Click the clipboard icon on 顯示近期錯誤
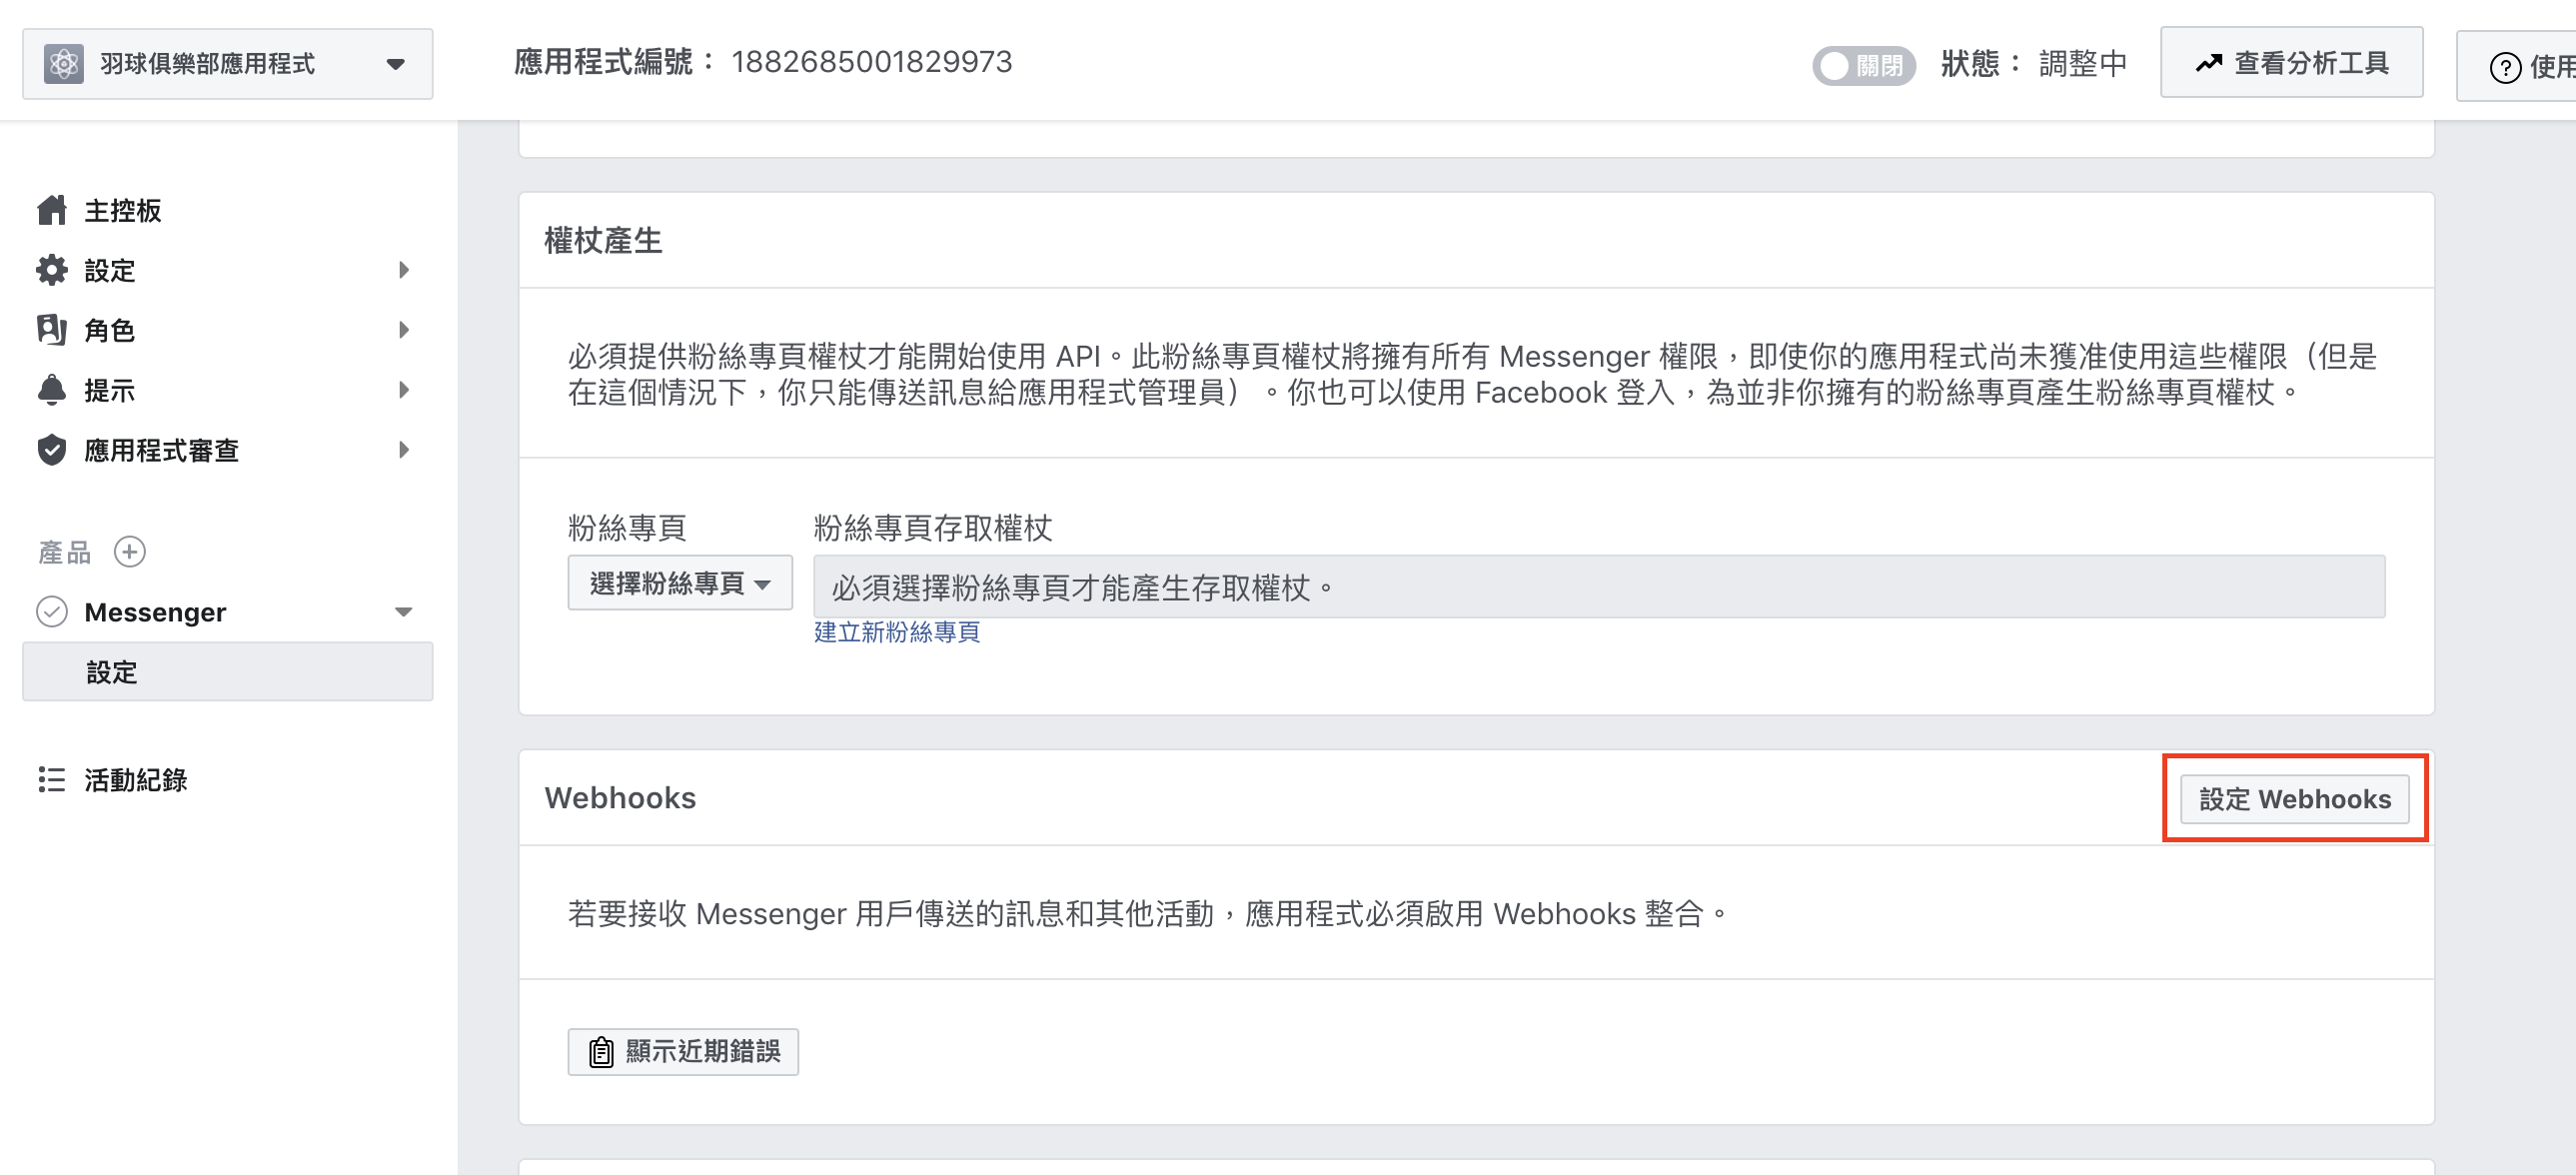This screenshot has height=1175, width=2576. tap(600, 1052)
